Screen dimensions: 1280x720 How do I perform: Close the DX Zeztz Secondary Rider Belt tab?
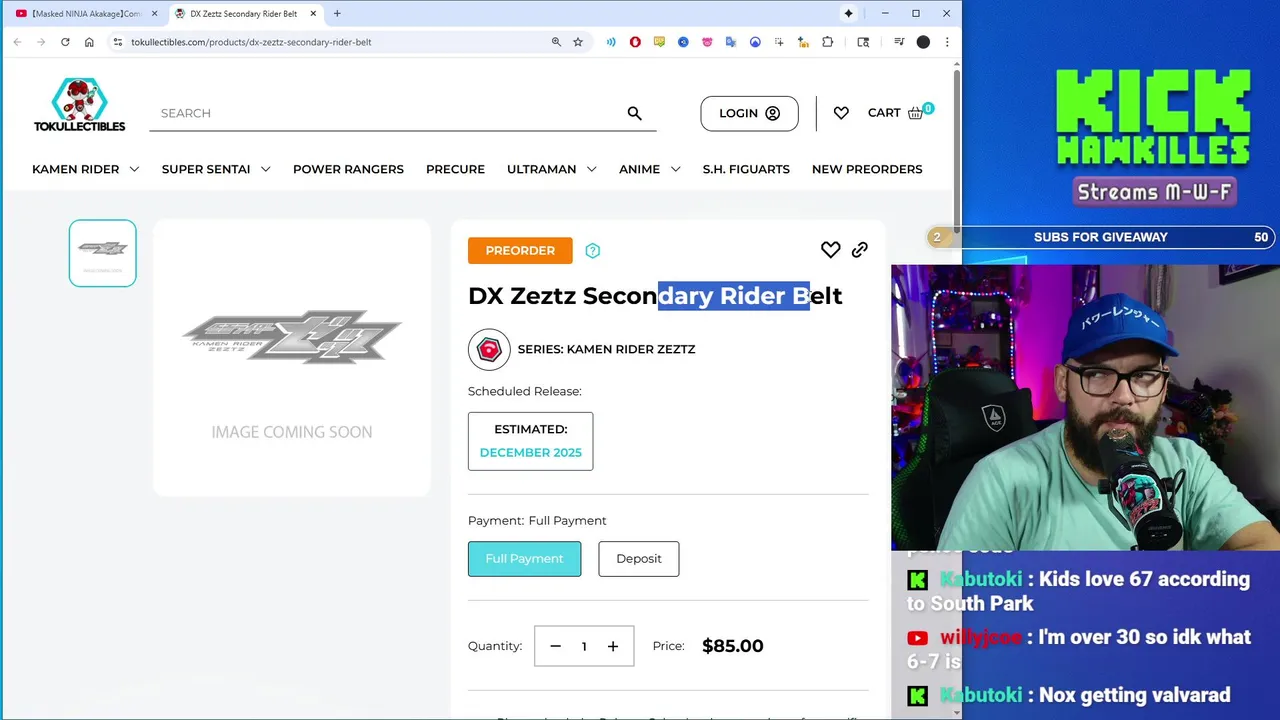pos(314,14)
